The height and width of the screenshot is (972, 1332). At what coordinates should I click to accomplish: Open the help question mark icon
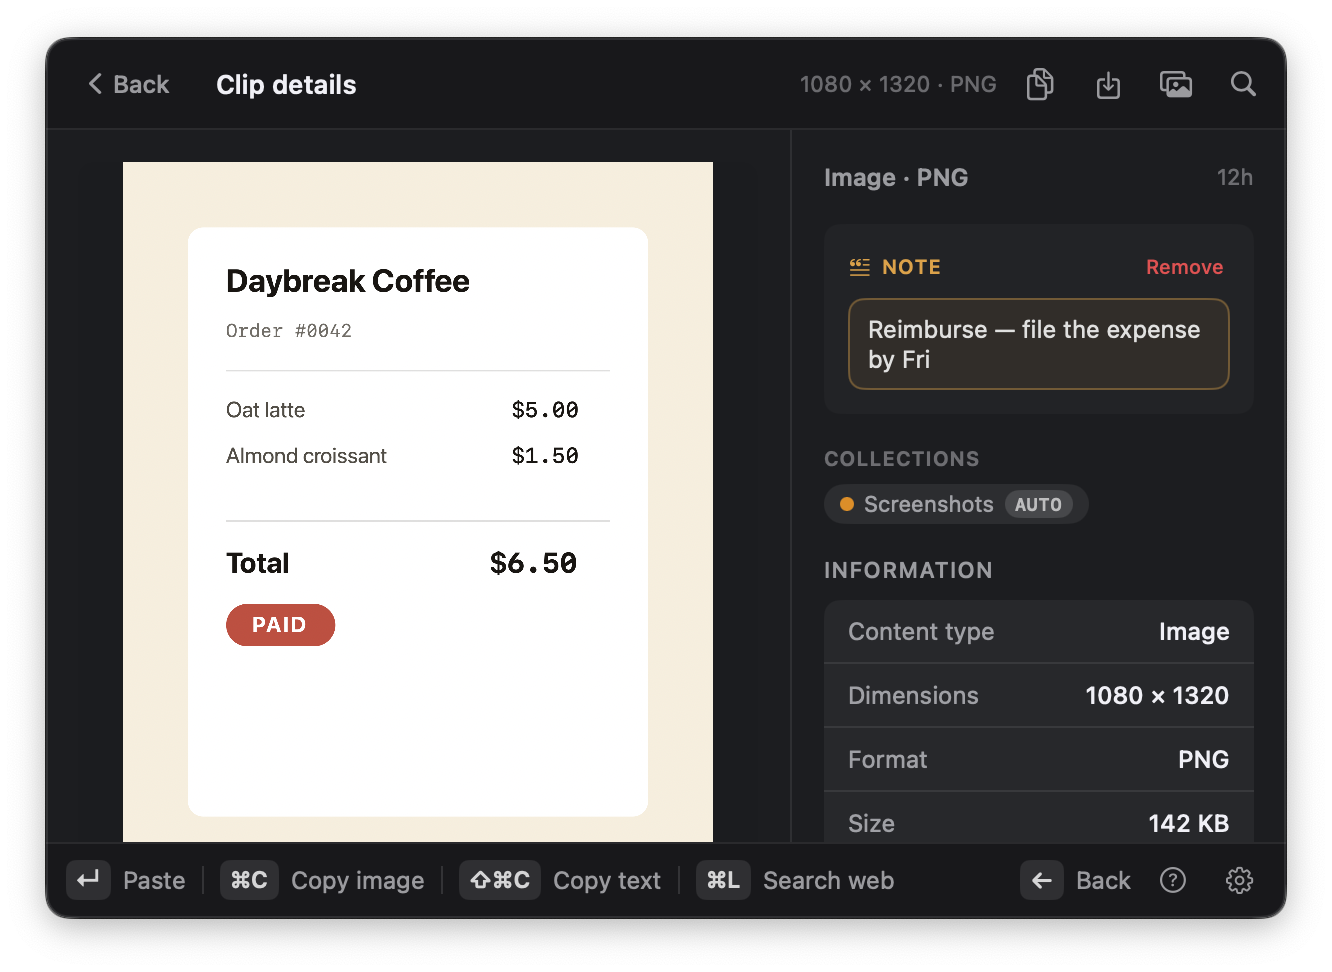pyautogui.click(x=1173, y=880)
